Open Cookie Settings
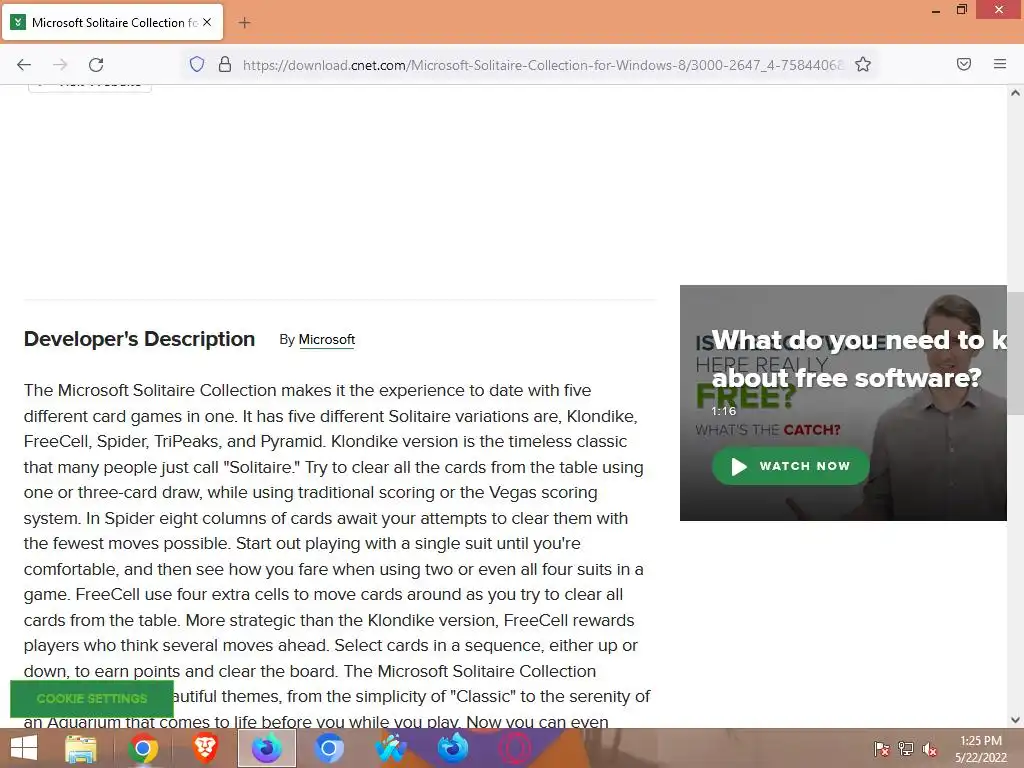Image resolution: width=1024 pixels, height=768 pixels. pos(92,699)
